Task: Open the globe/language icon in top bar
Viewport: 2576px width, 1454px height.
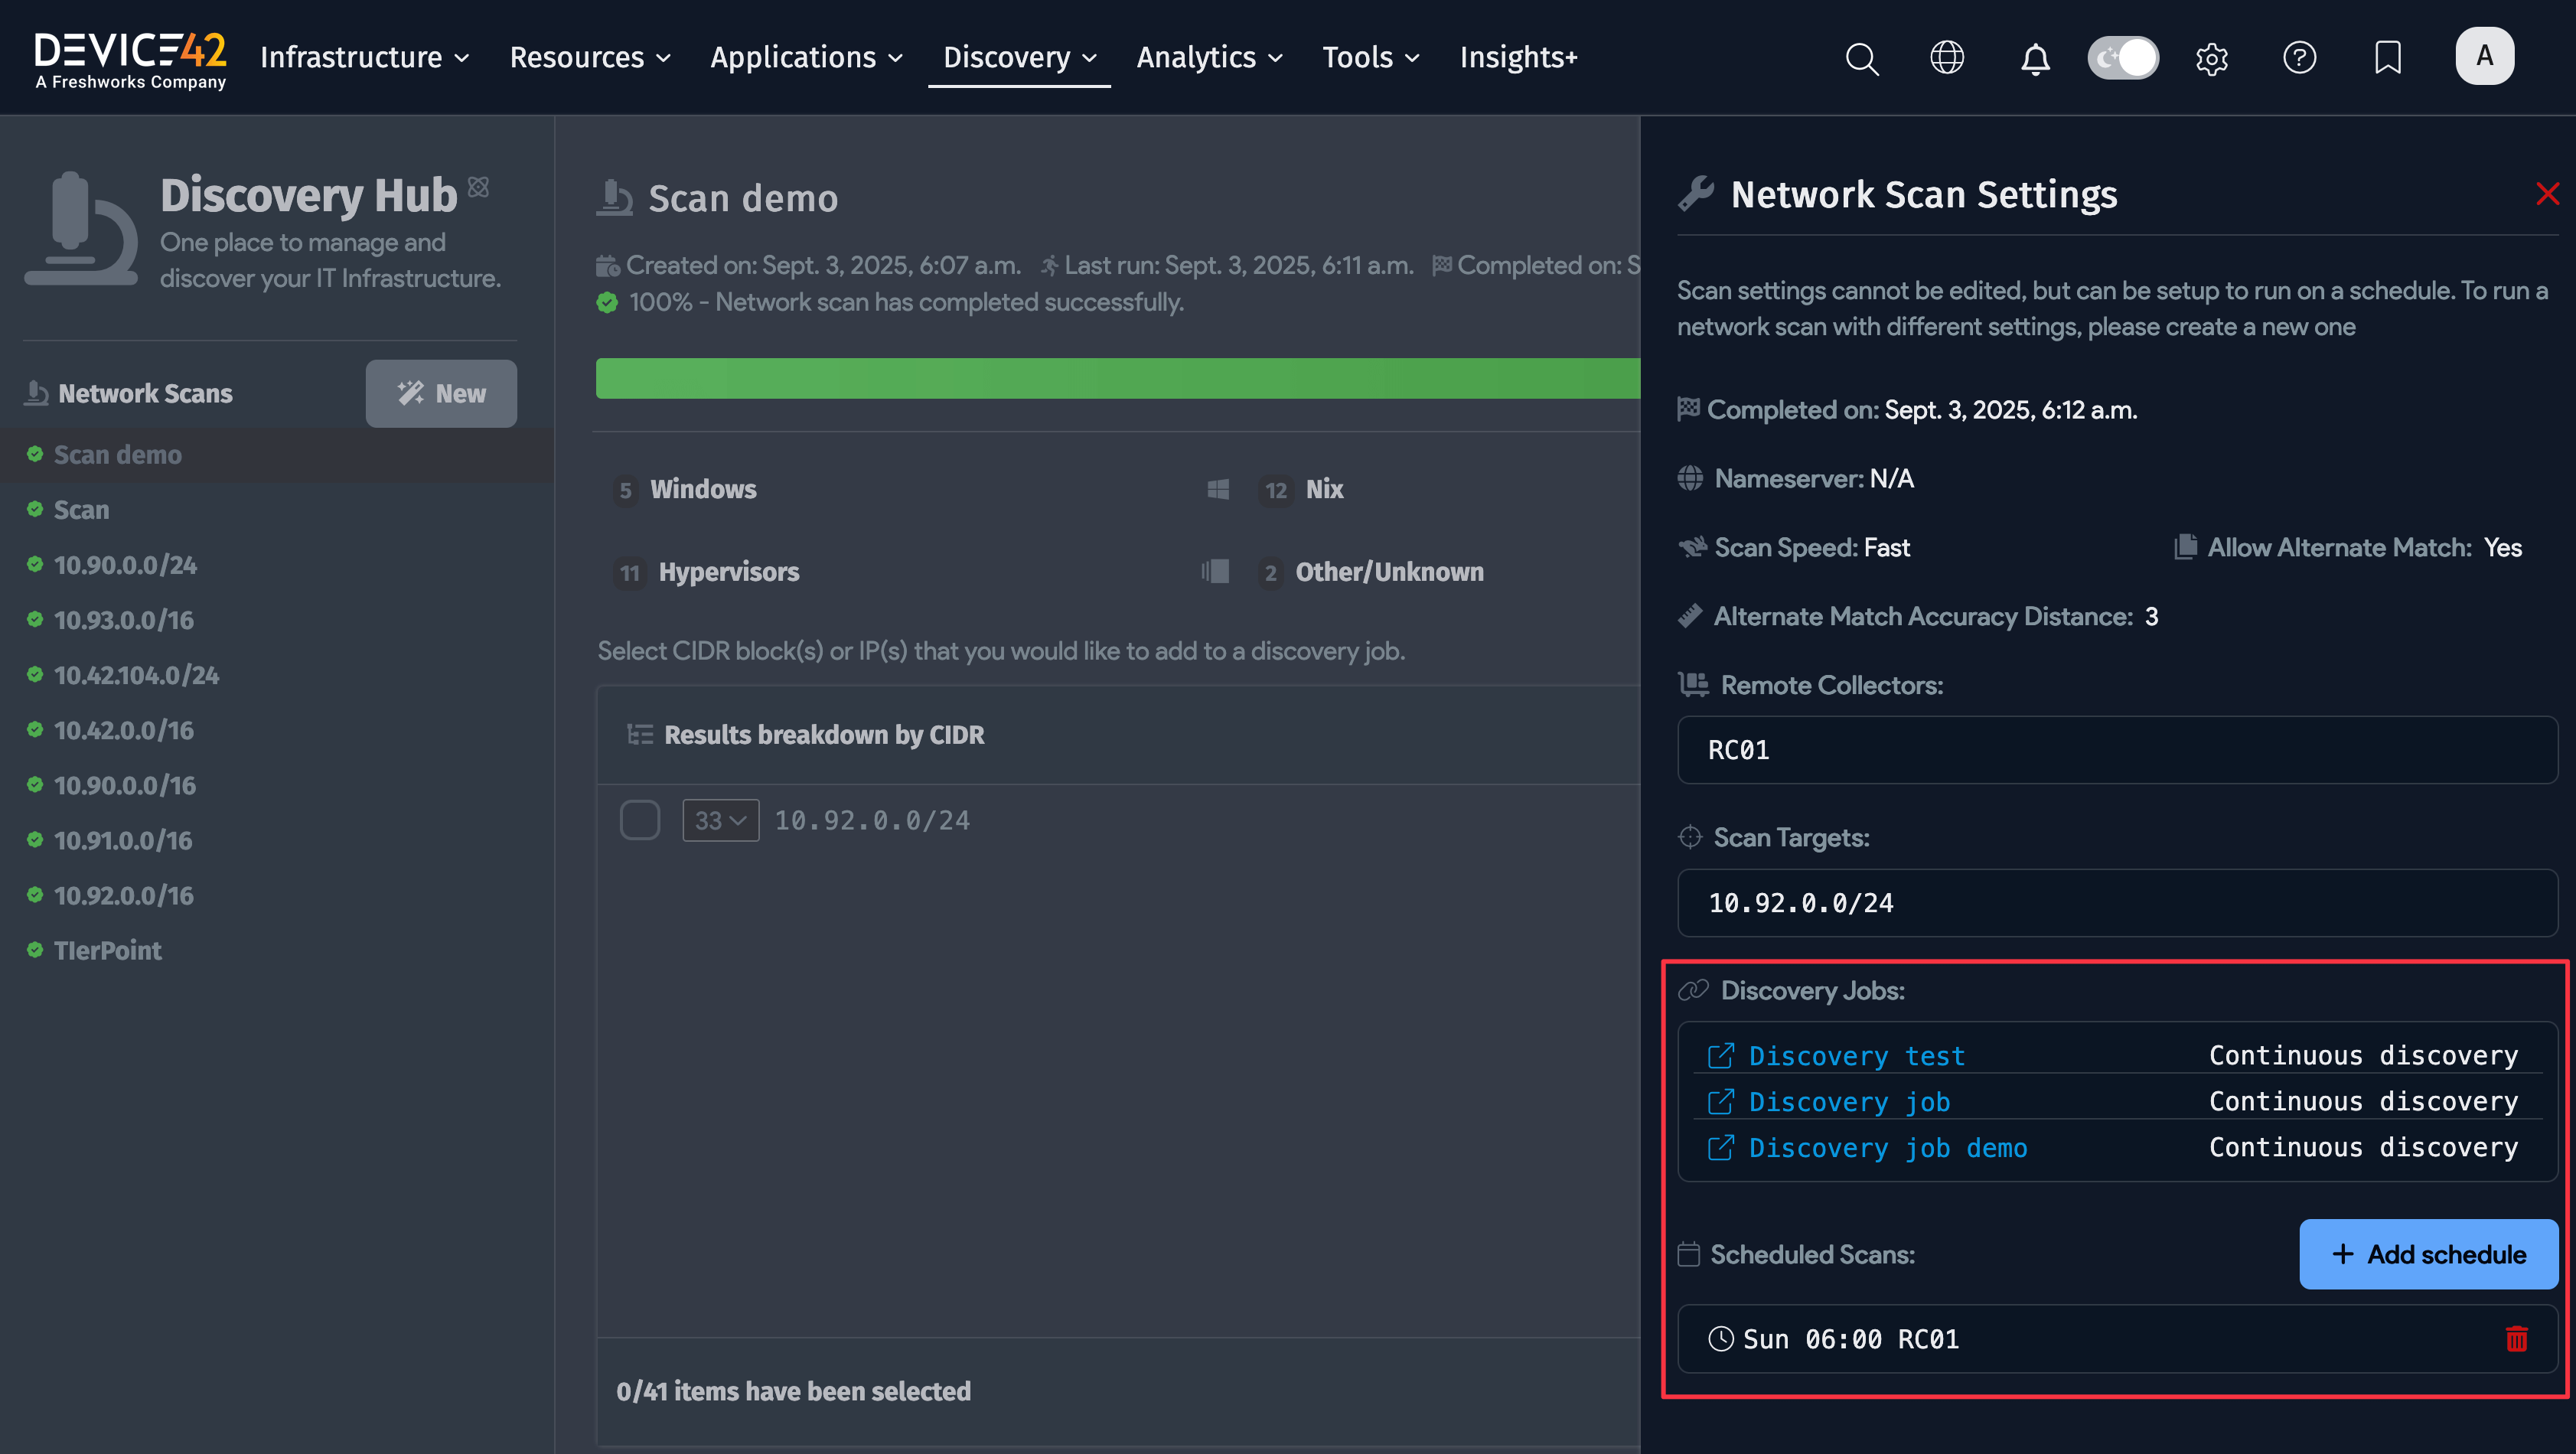Action: coord(1947,58)
